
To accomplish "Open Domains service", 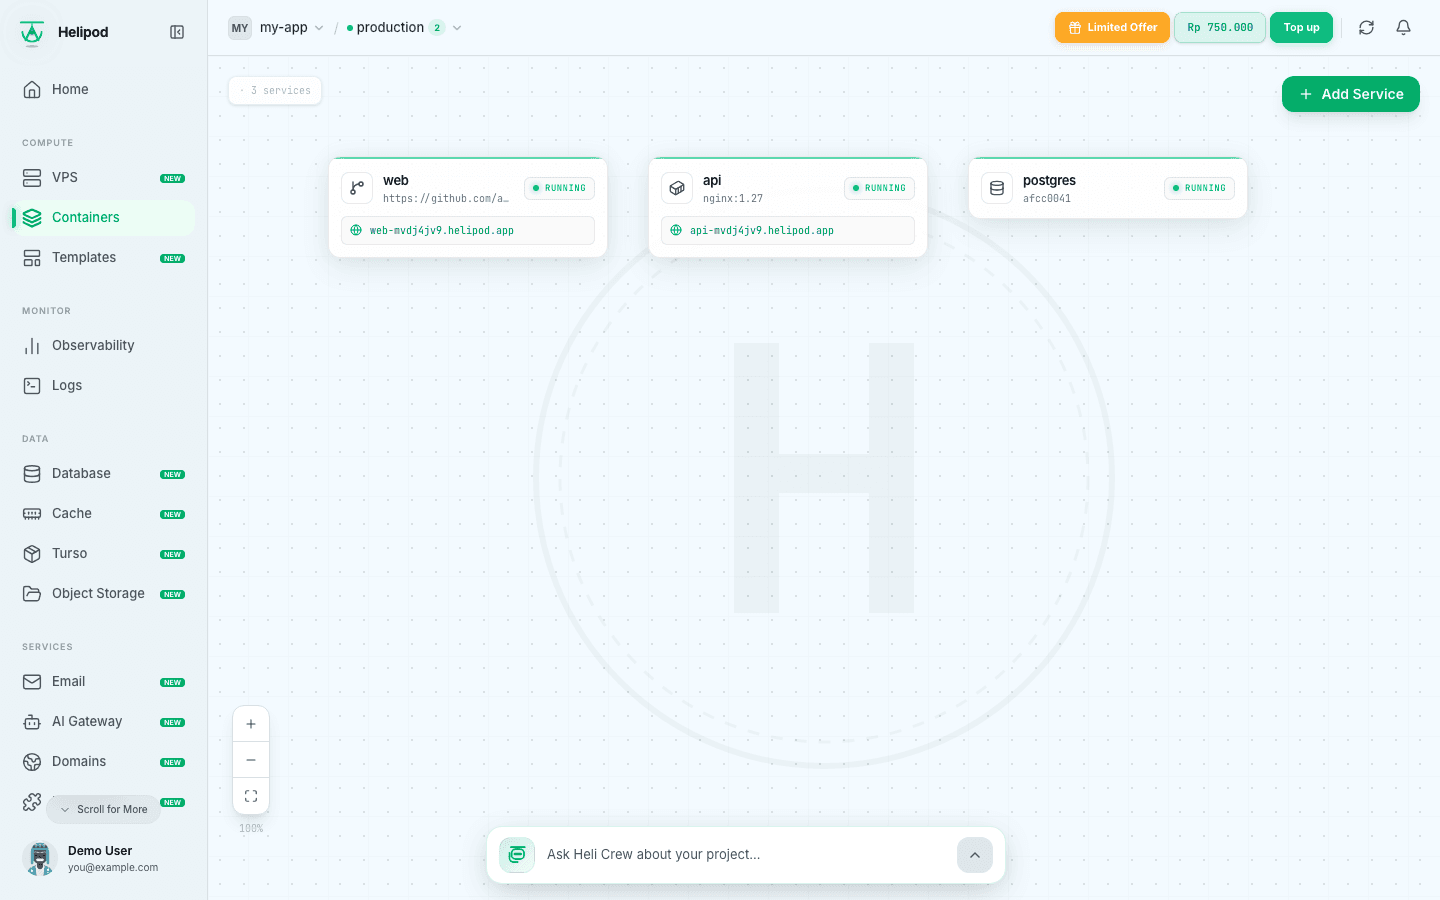I will click(104, 761).
